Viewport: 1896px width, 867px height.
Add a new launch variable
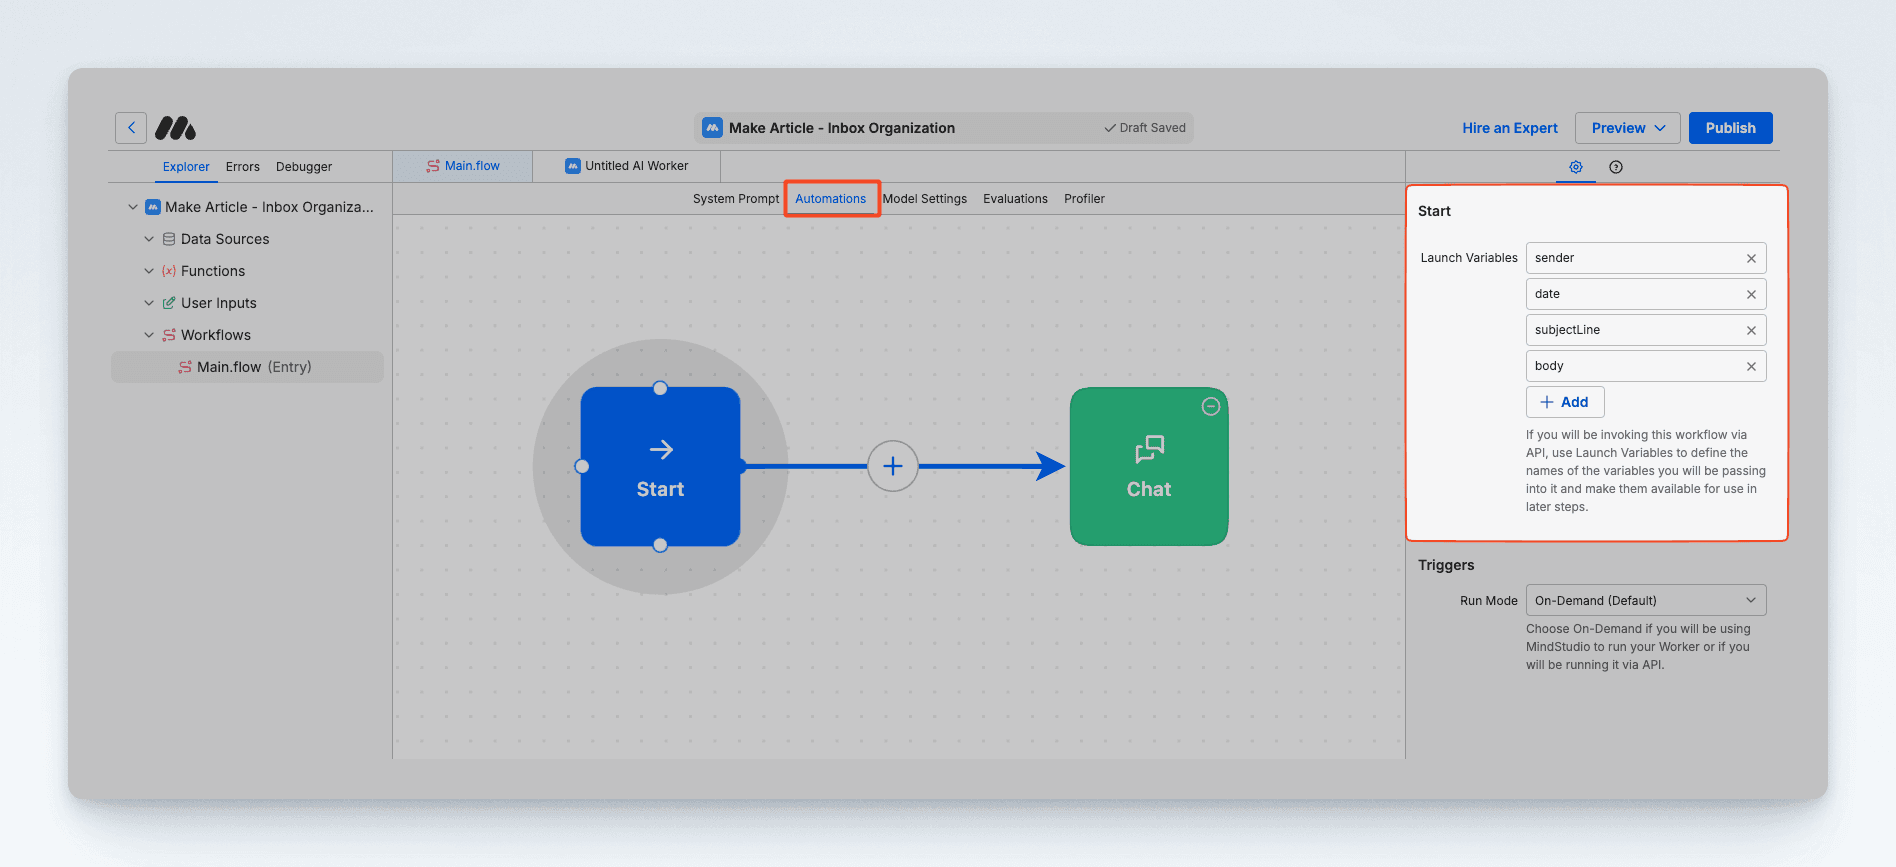1564,402
